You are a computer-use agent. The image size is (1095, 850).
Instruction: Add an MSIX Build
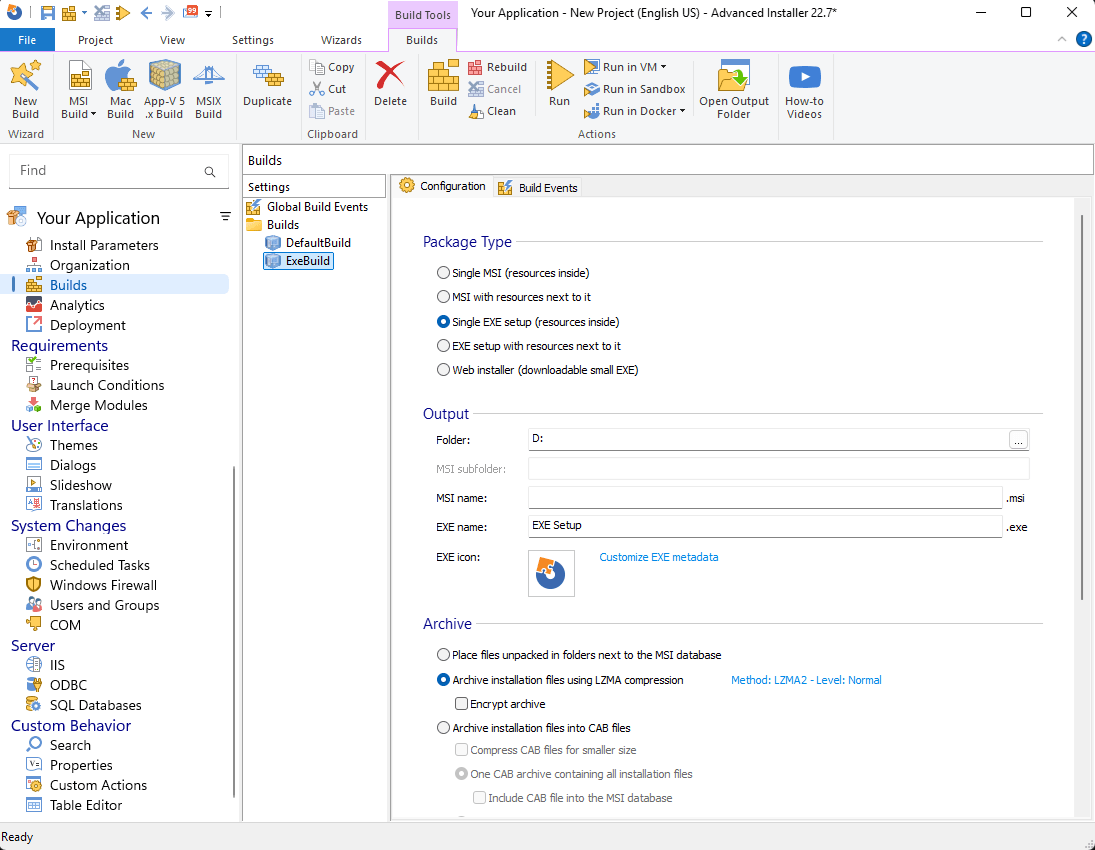coord(208,89)
